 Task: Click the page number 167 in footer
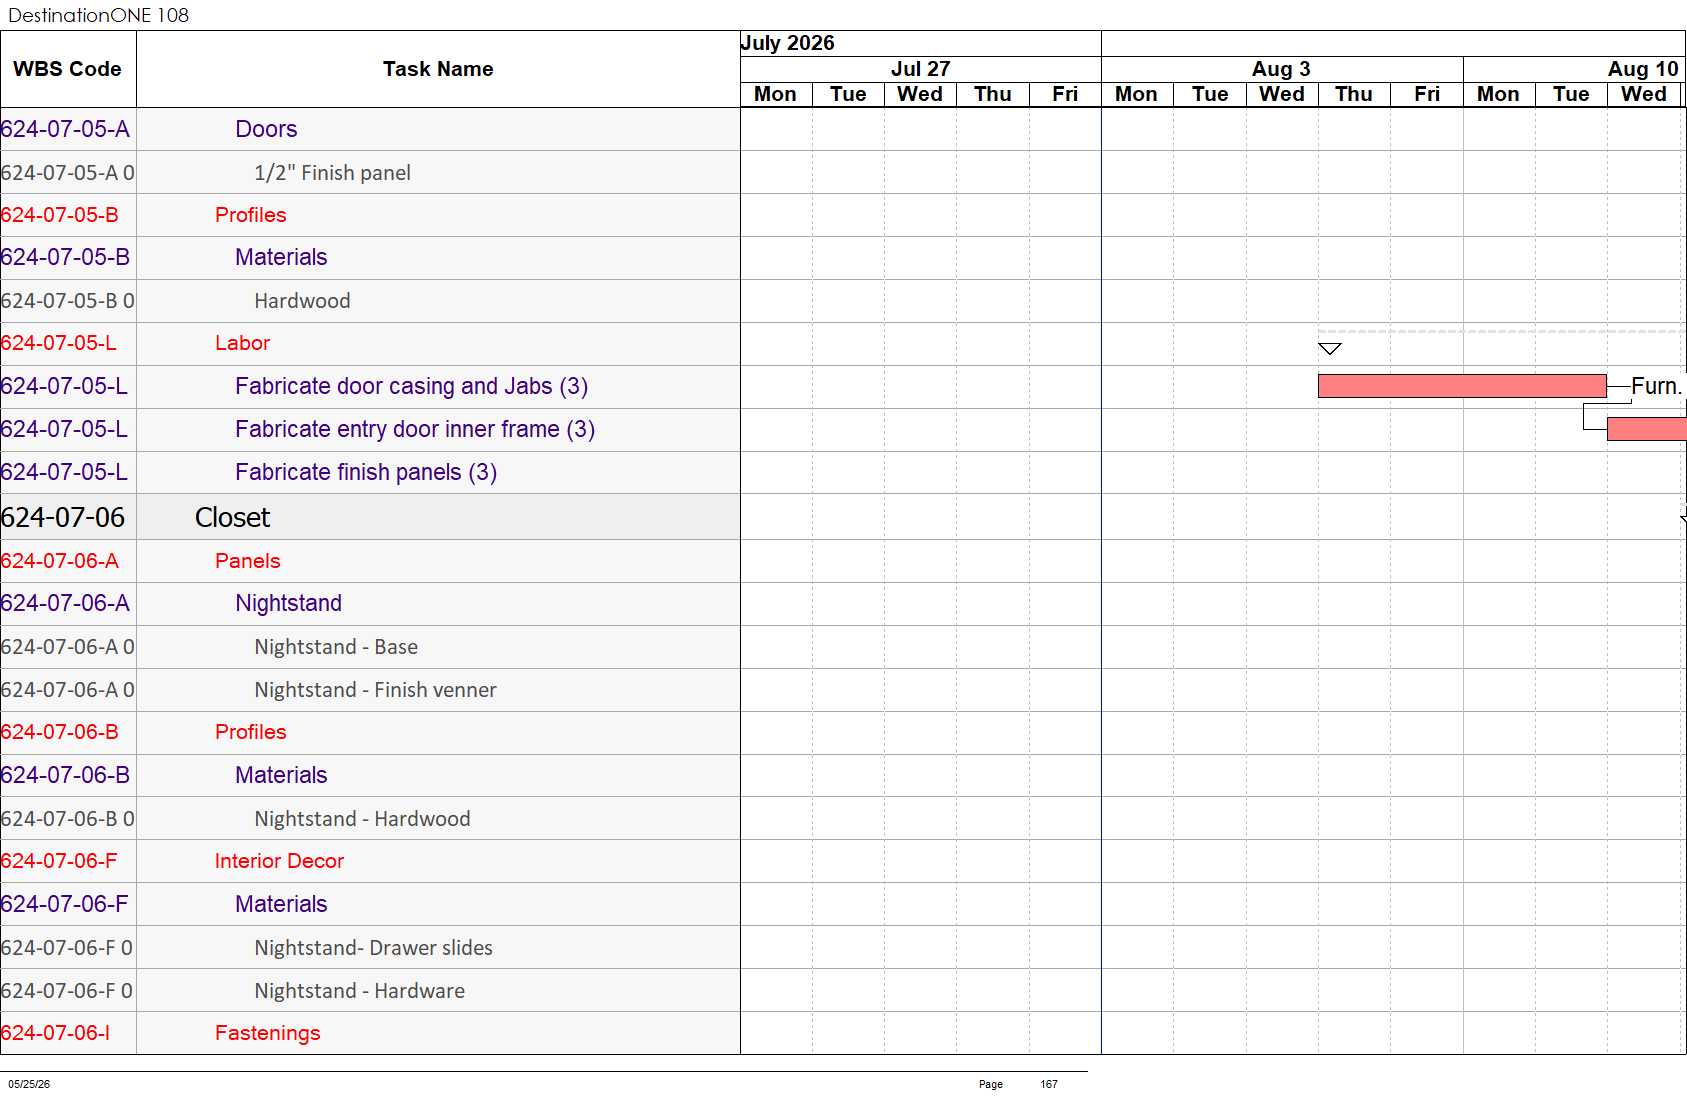tap(1048, 1084)
